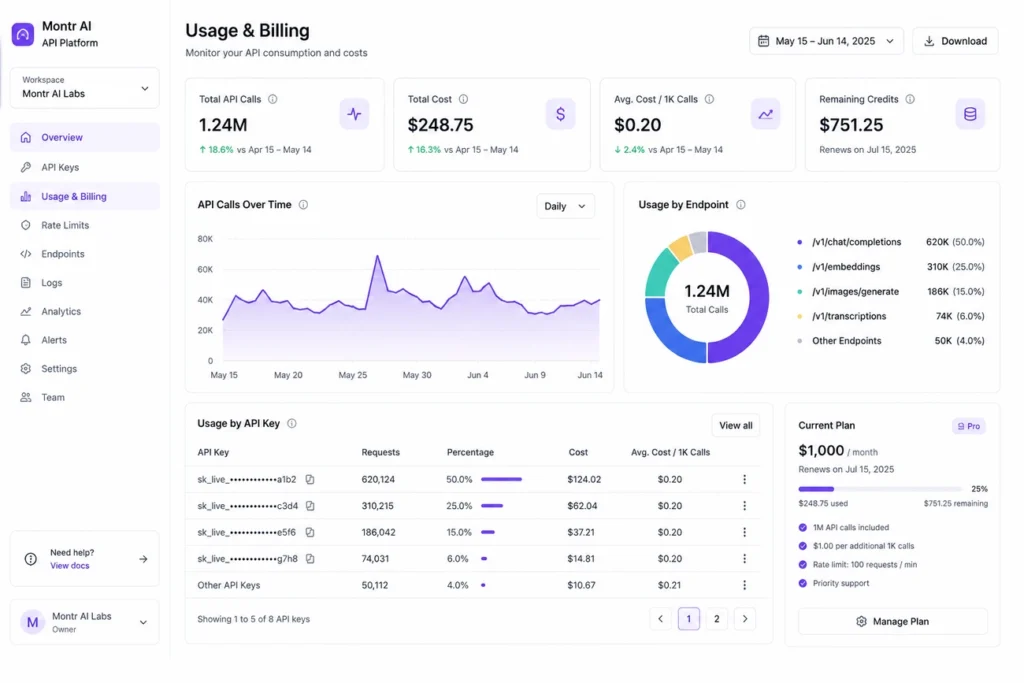The height and width of the screenshot is (683, 1024).
Task: Click the $124.02 cost cell
Action: pyautogui.click(x=584, y=479)
